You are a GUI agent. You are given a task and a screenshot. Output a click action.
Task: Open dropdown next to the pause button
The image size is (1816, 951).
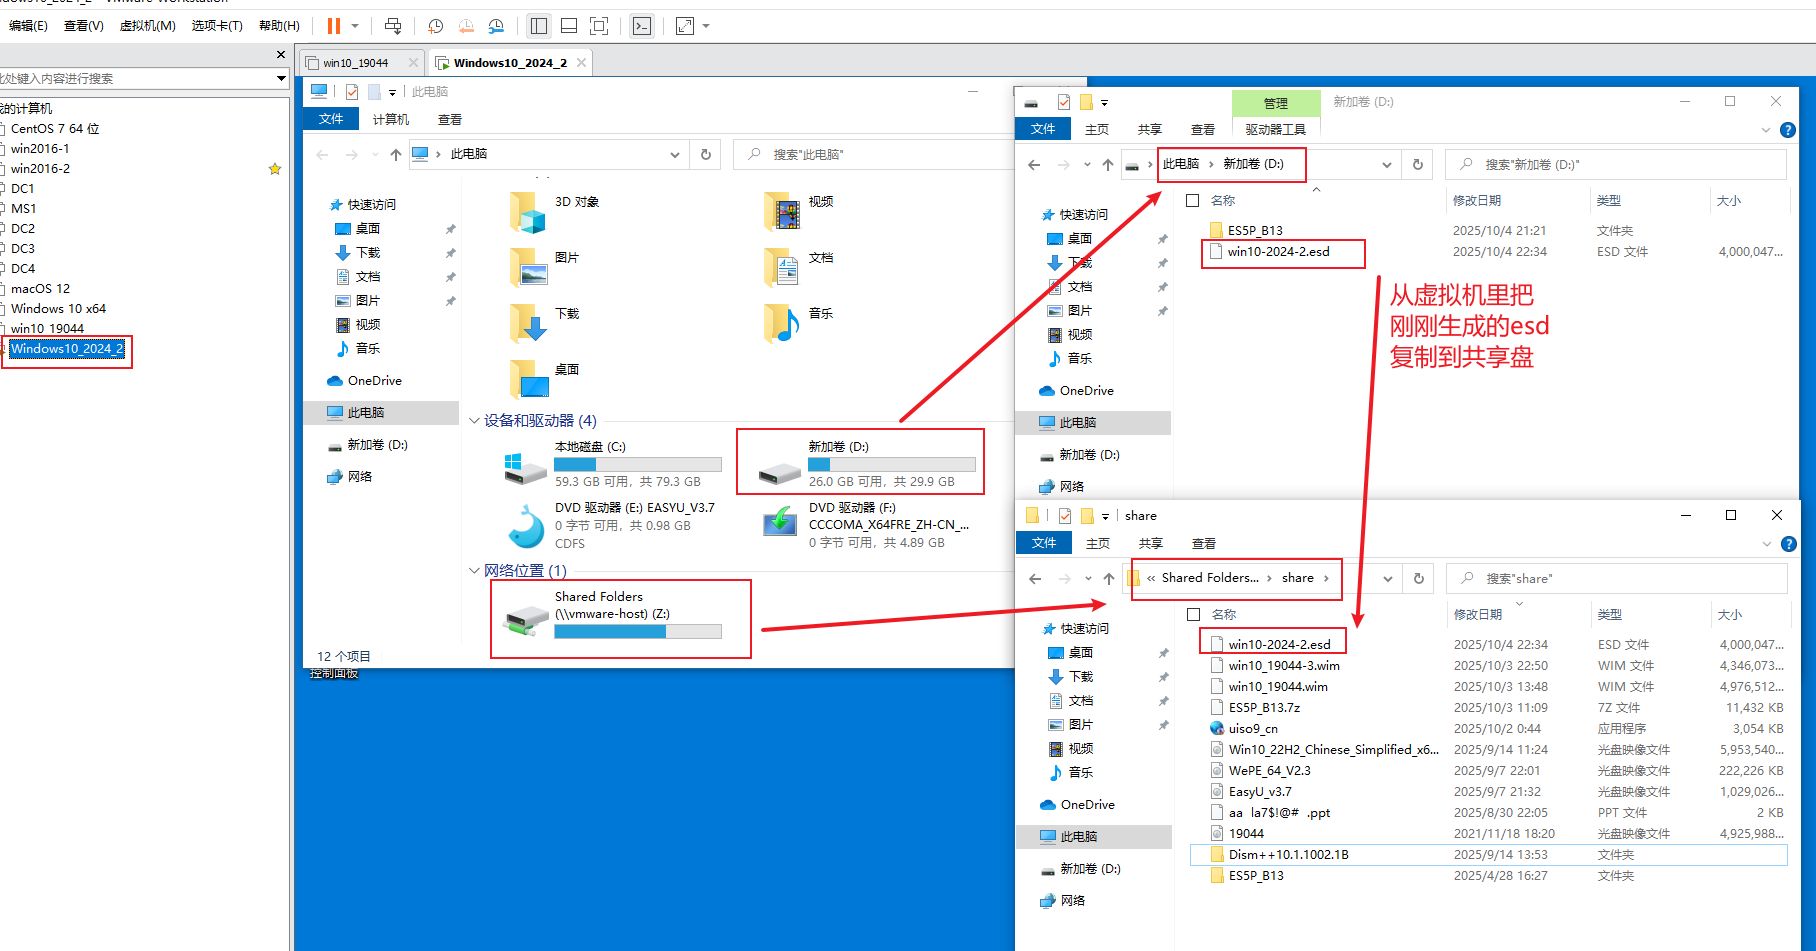tap(355, 26)
